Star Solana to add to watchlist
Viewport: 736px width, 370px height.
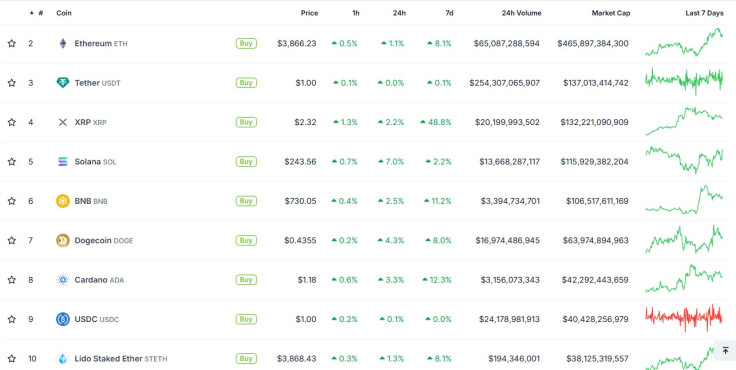tap(12, 162)
